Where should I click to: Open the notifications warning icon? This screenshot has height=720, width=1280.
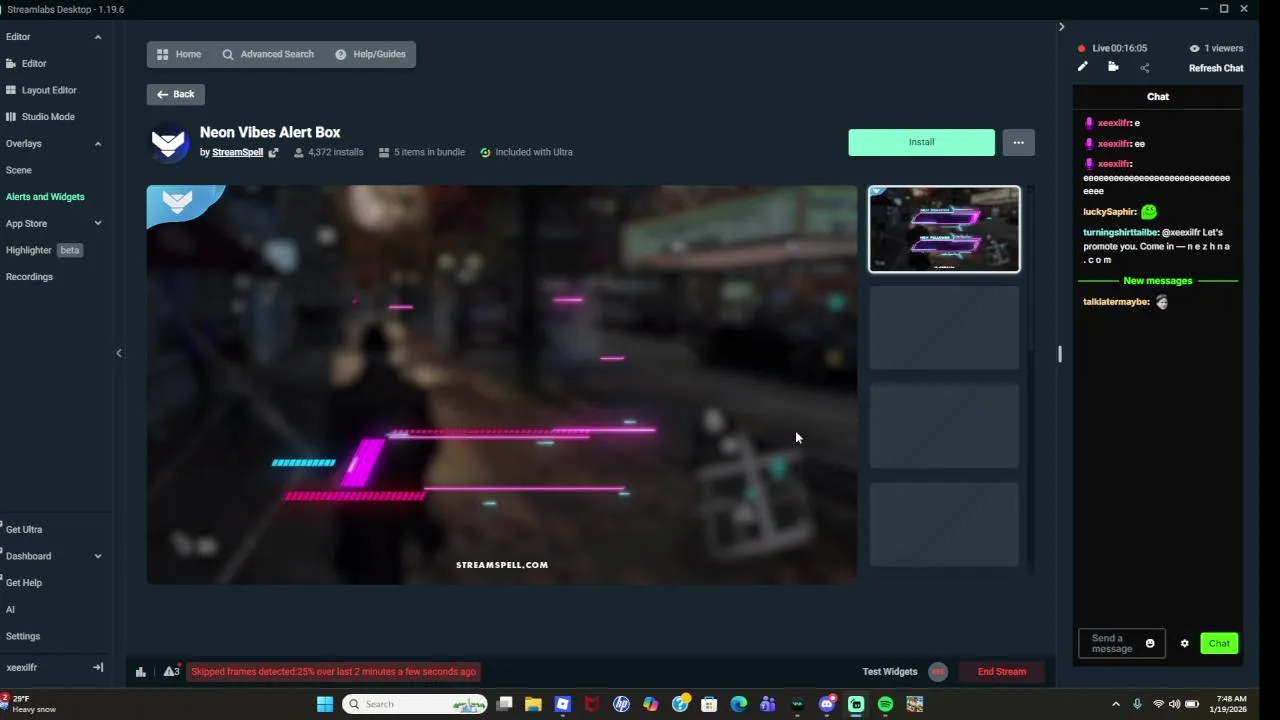(x=171, y=672)
